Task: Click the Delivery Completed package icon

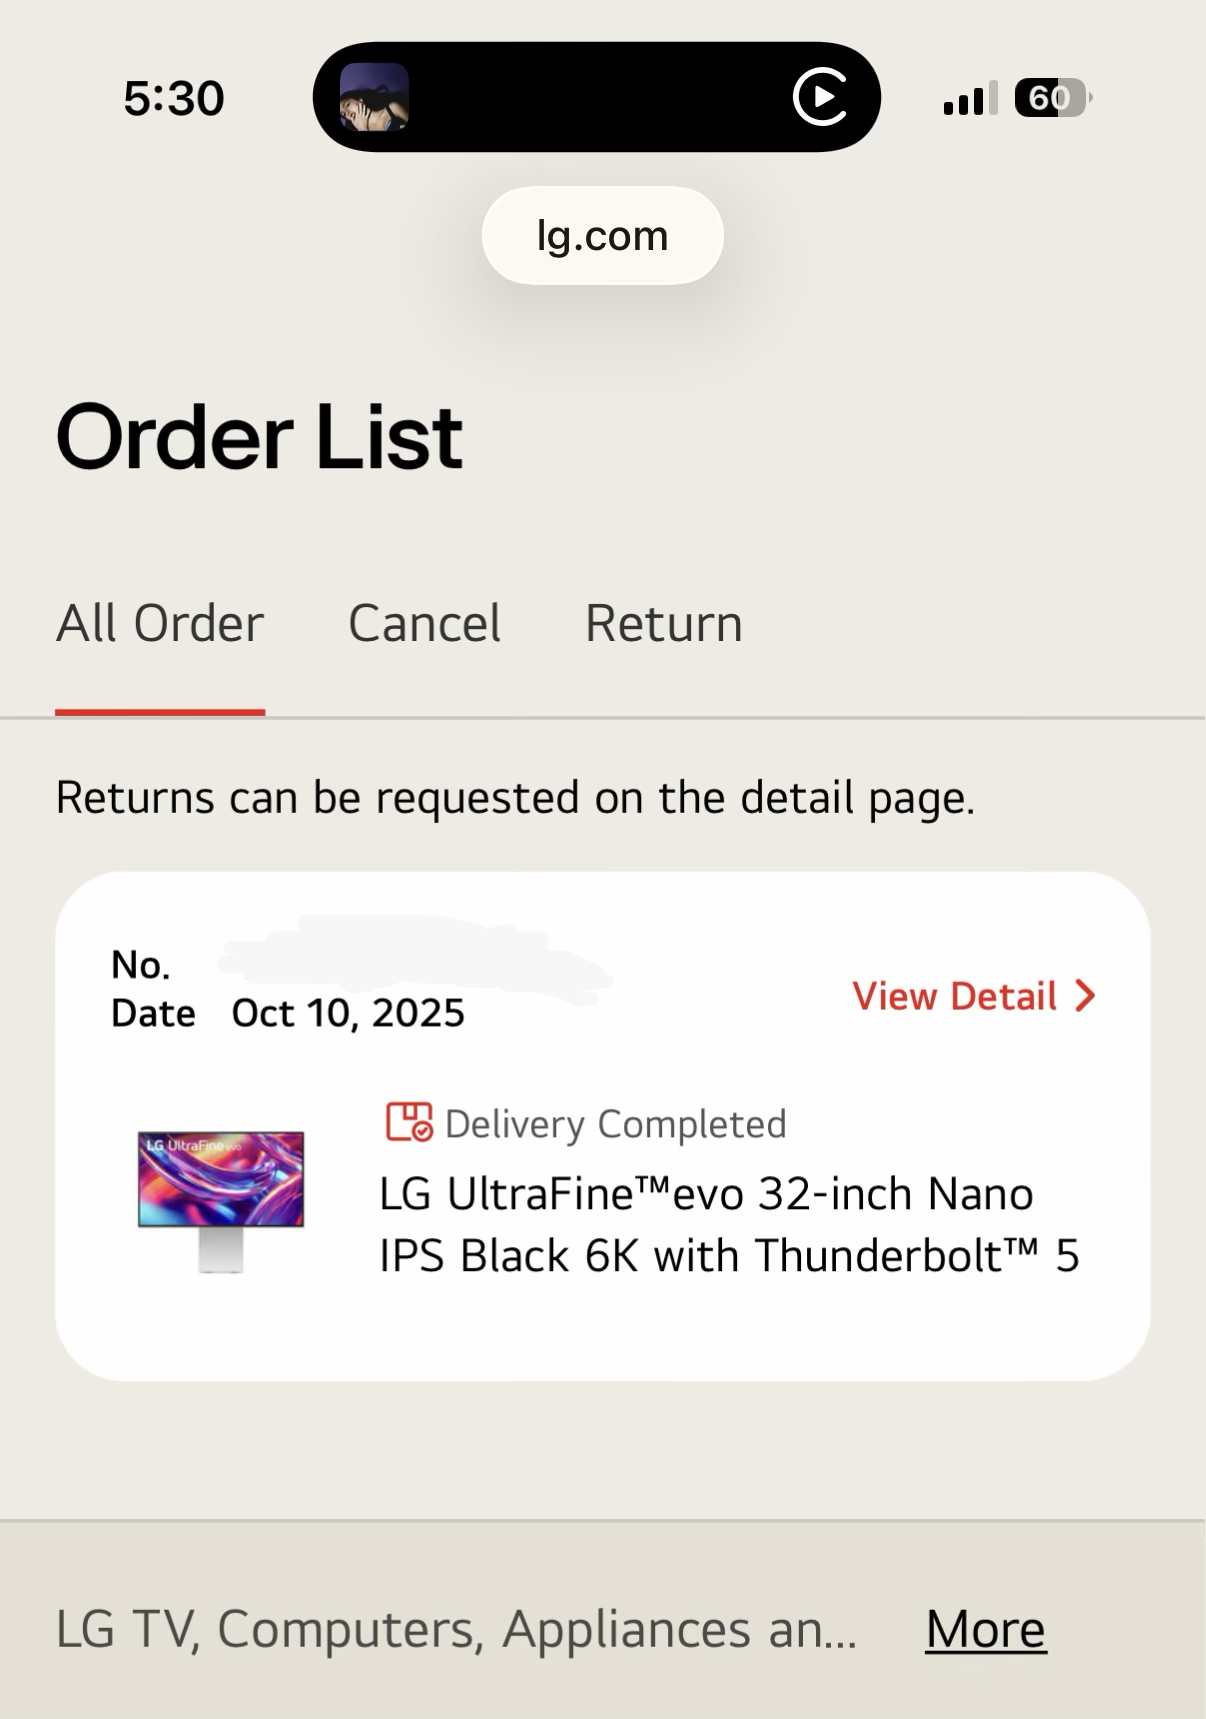Action: (x=409, y=1122)
